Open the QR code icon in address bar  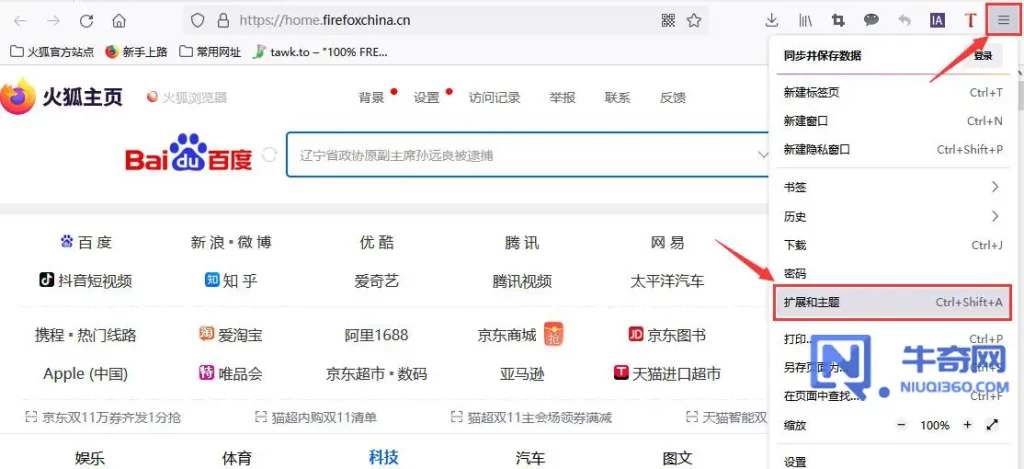click(x=668, y=20)
